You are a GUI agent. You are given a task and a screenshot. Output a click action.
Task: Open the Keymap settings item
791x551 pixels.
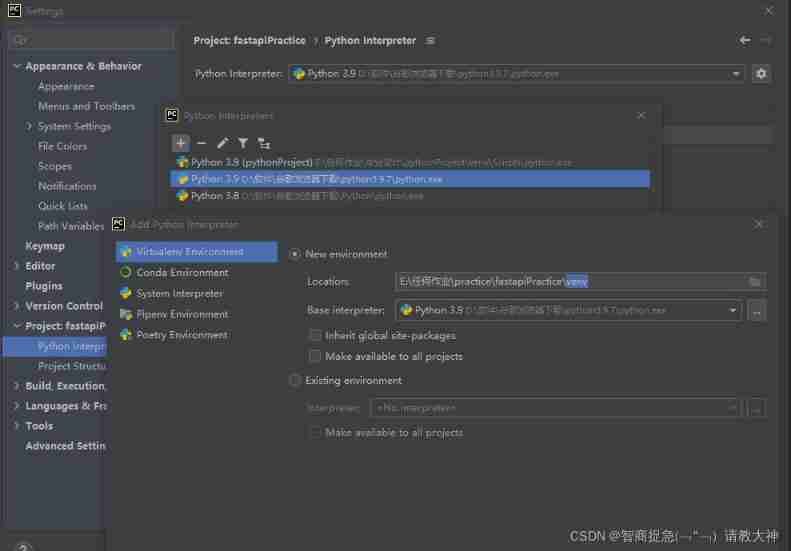tap(45, 246)
